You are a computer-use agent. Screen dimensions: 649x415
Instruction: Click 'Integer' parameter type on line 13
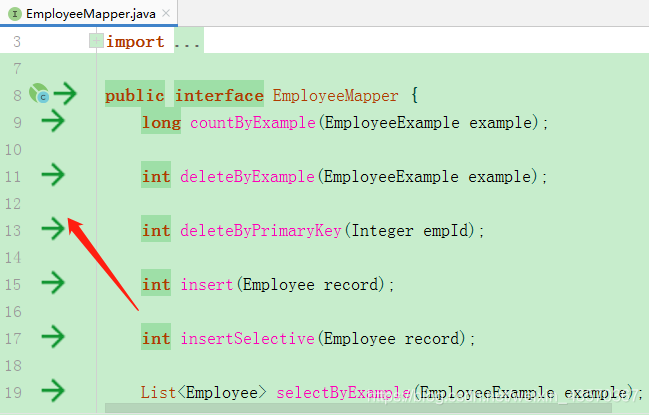pos(382,230)
